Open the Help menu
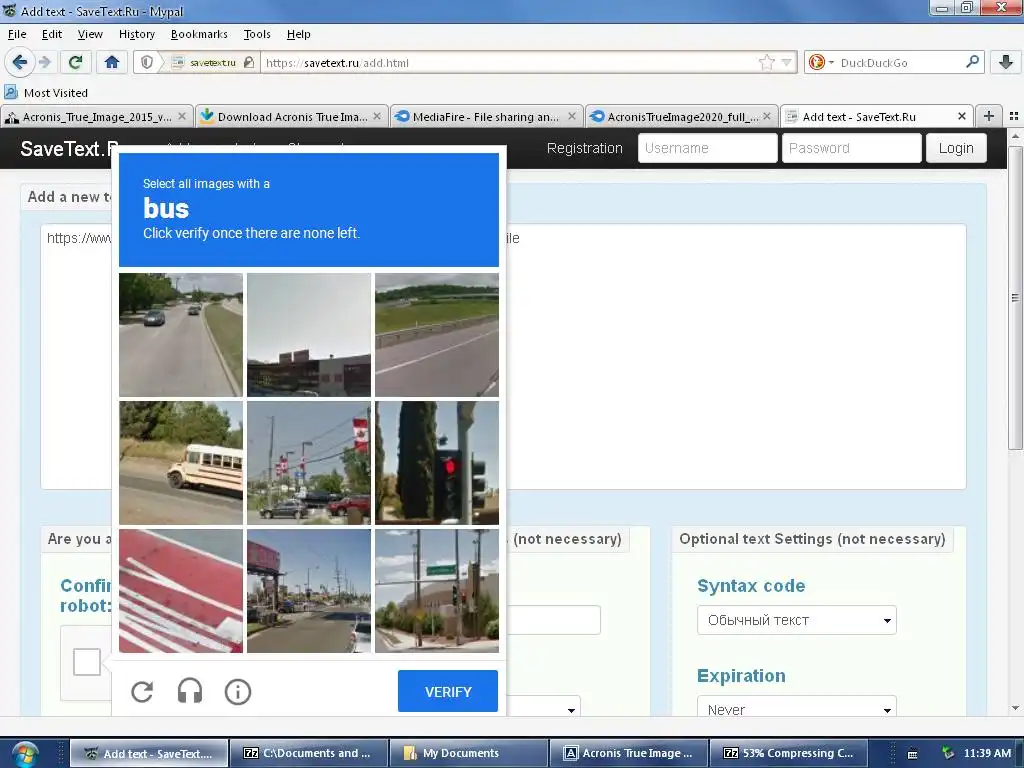The width and height of the screenshot is (1024, 768). point(298,34)
